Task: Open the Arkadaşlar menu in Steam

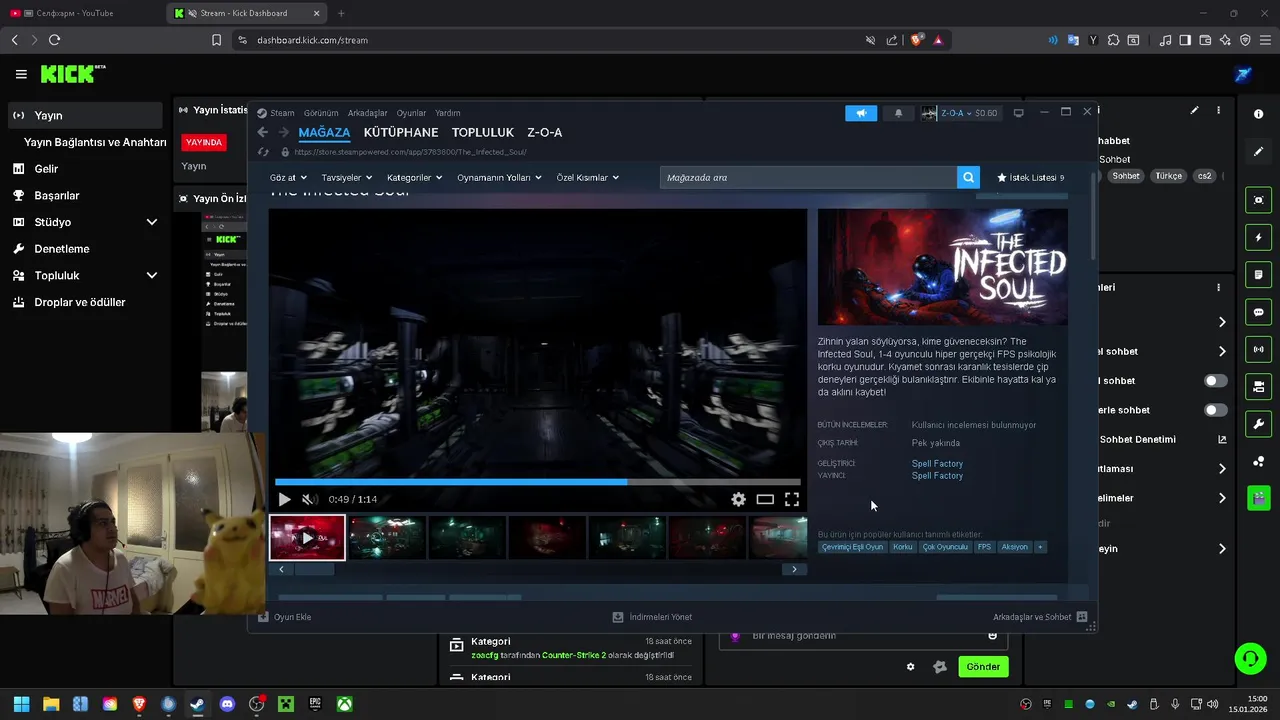Action: click(x=367, y=113)
